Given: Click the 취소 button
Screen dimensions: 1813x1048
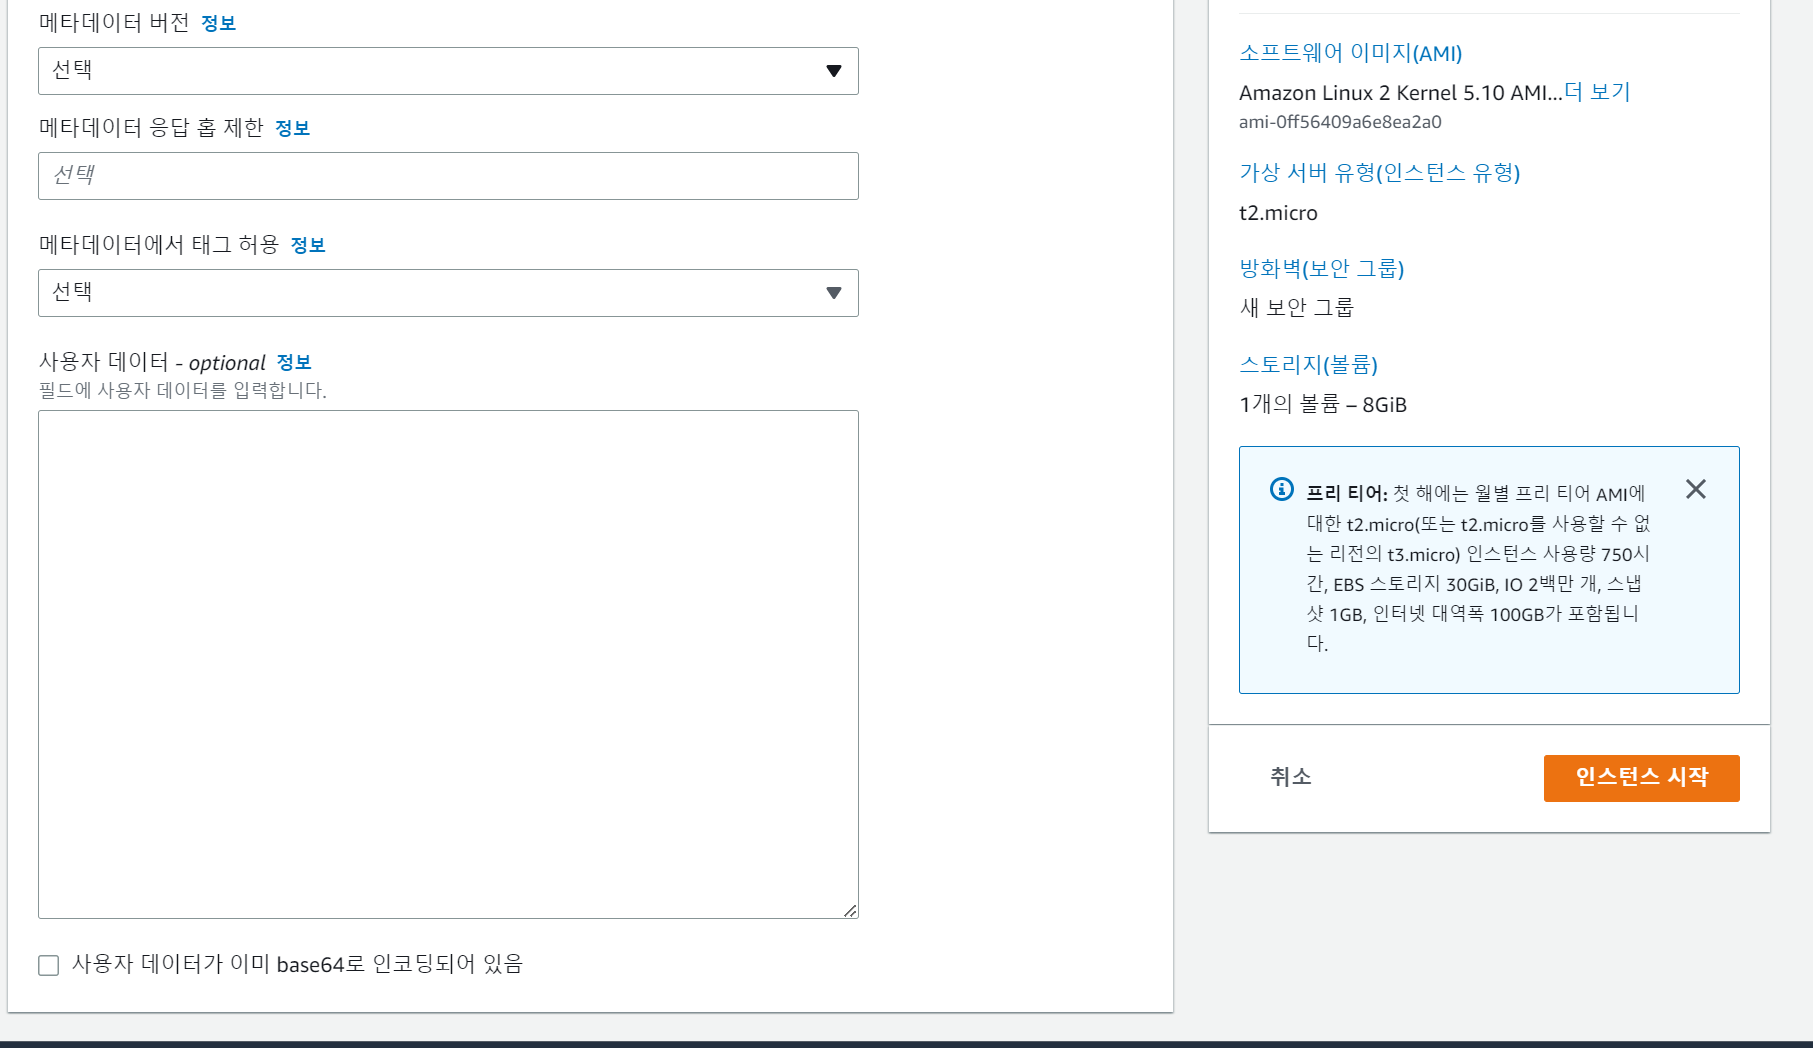Looking at the screenshot, I should point(1290,777).
